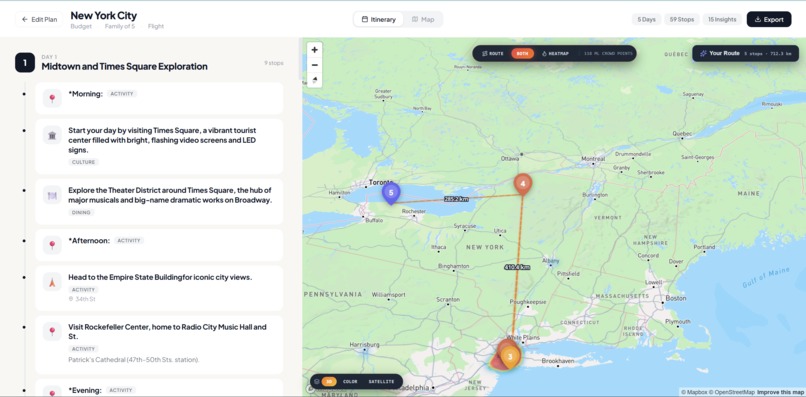Click map marker number 4
Screen dimensions: 806x397
point(523,184)
